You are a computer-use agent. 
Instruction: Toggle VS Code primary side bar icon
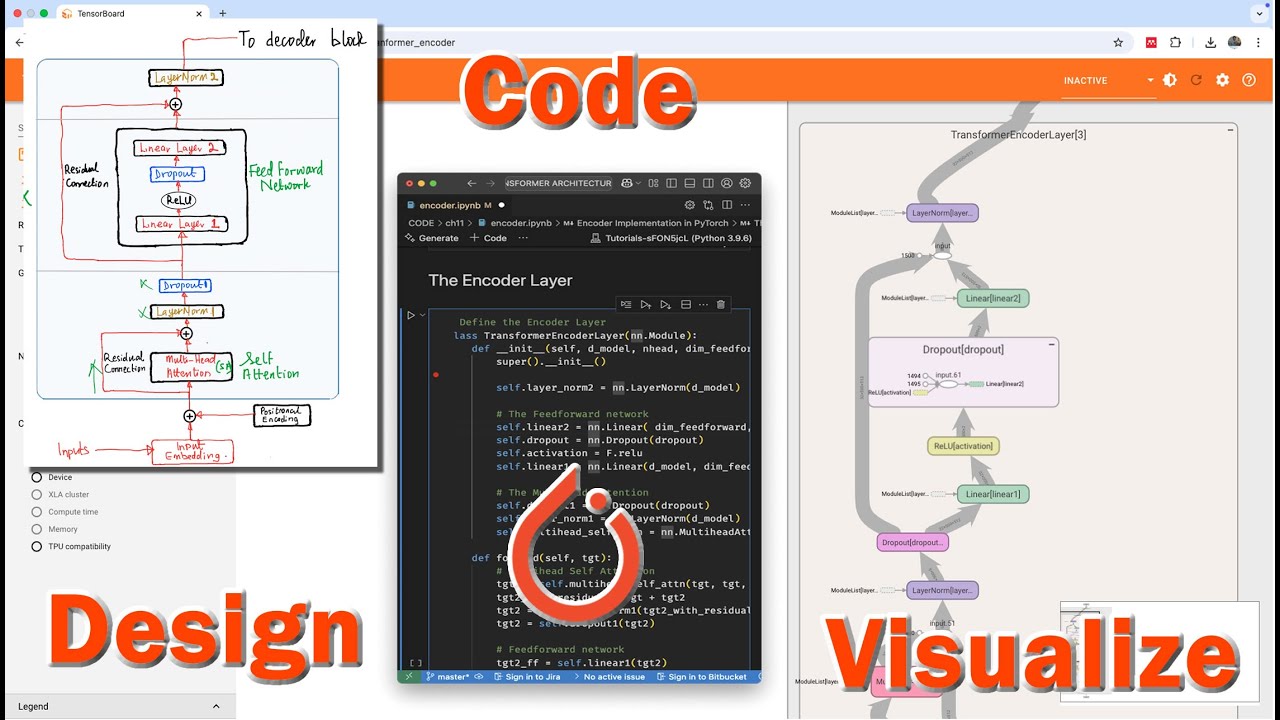click(672, 183)
